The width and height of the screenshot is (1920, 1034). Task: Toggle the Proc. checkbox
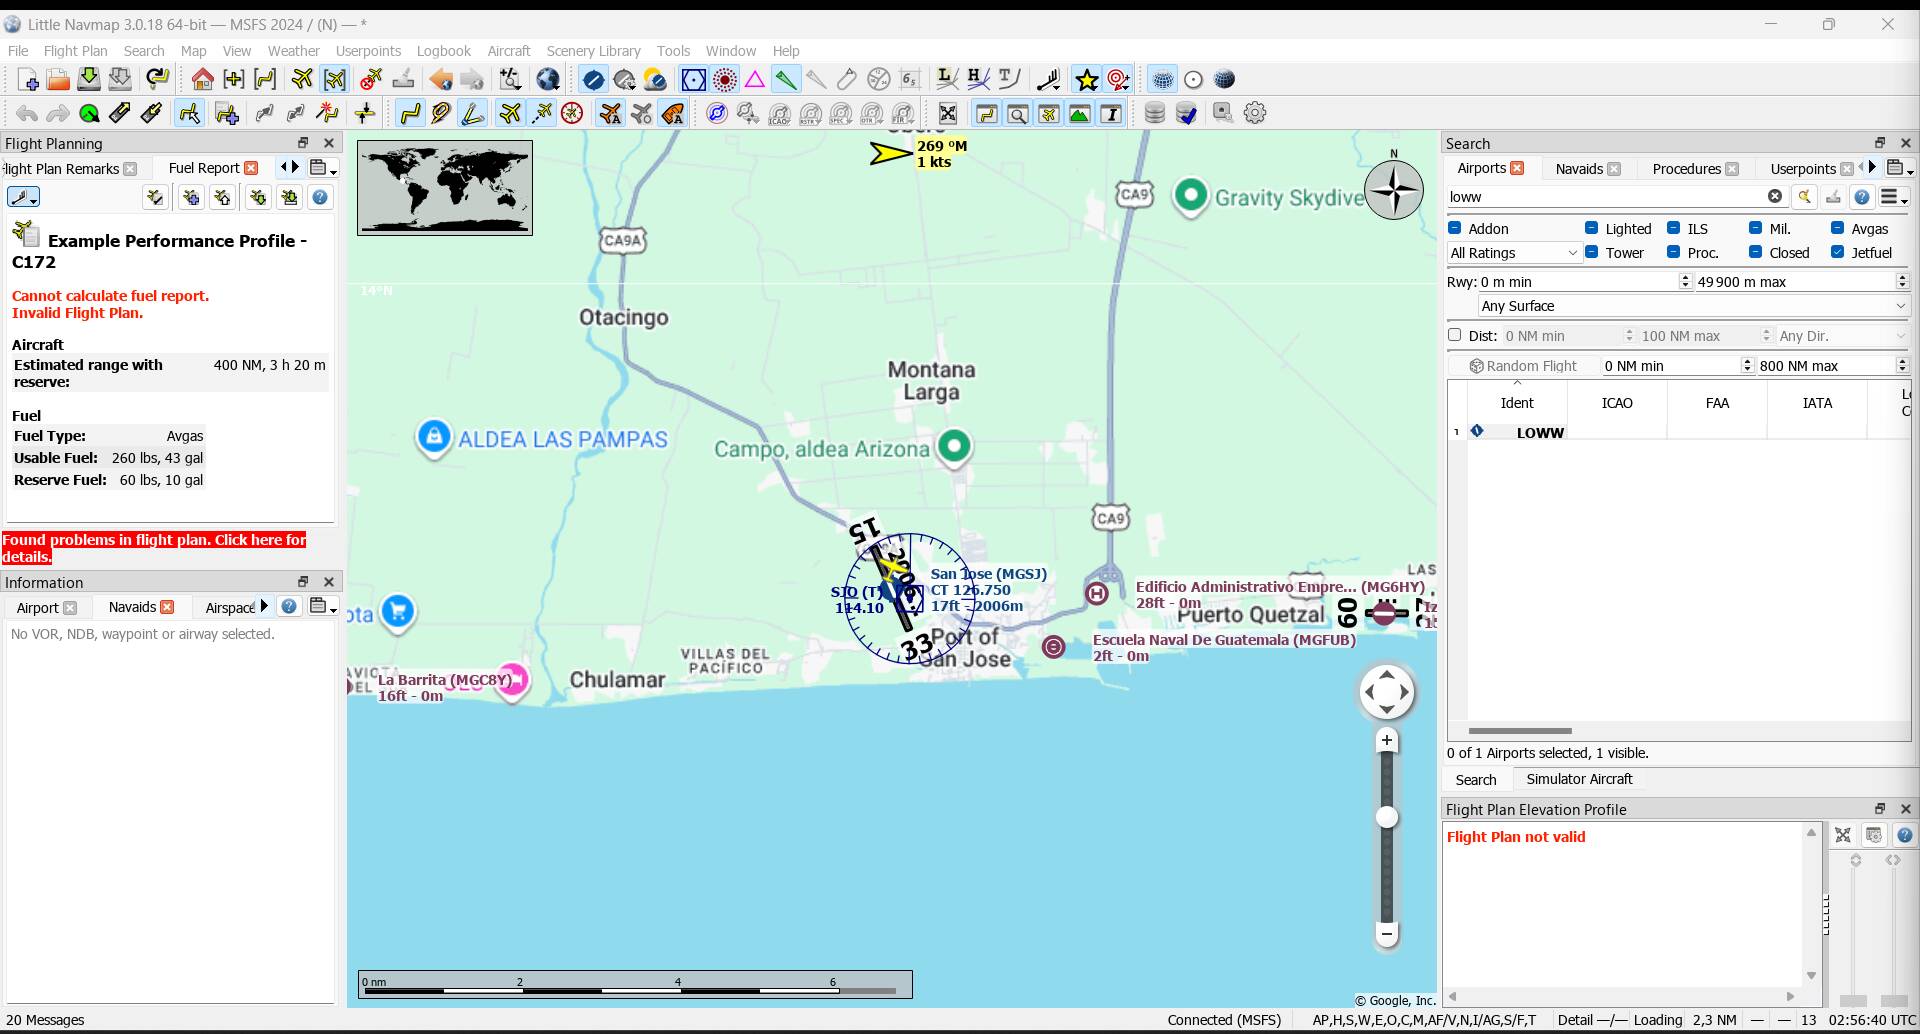(x=1673, y=252)
